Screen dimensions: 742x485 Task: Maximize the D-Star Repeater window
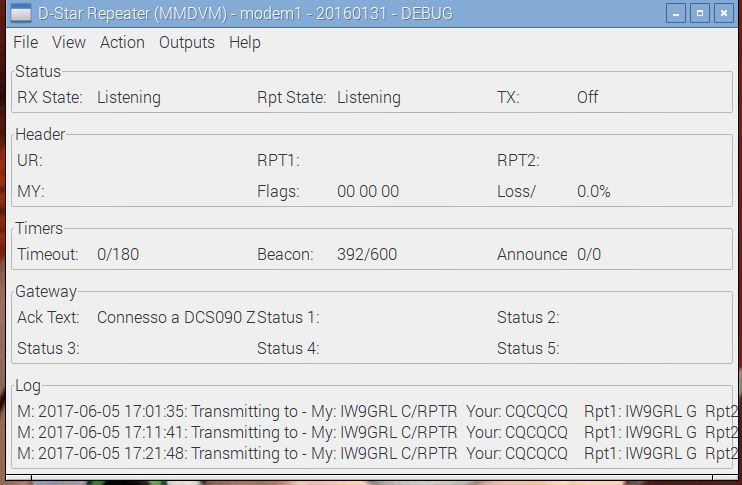(x=700, y=13)
